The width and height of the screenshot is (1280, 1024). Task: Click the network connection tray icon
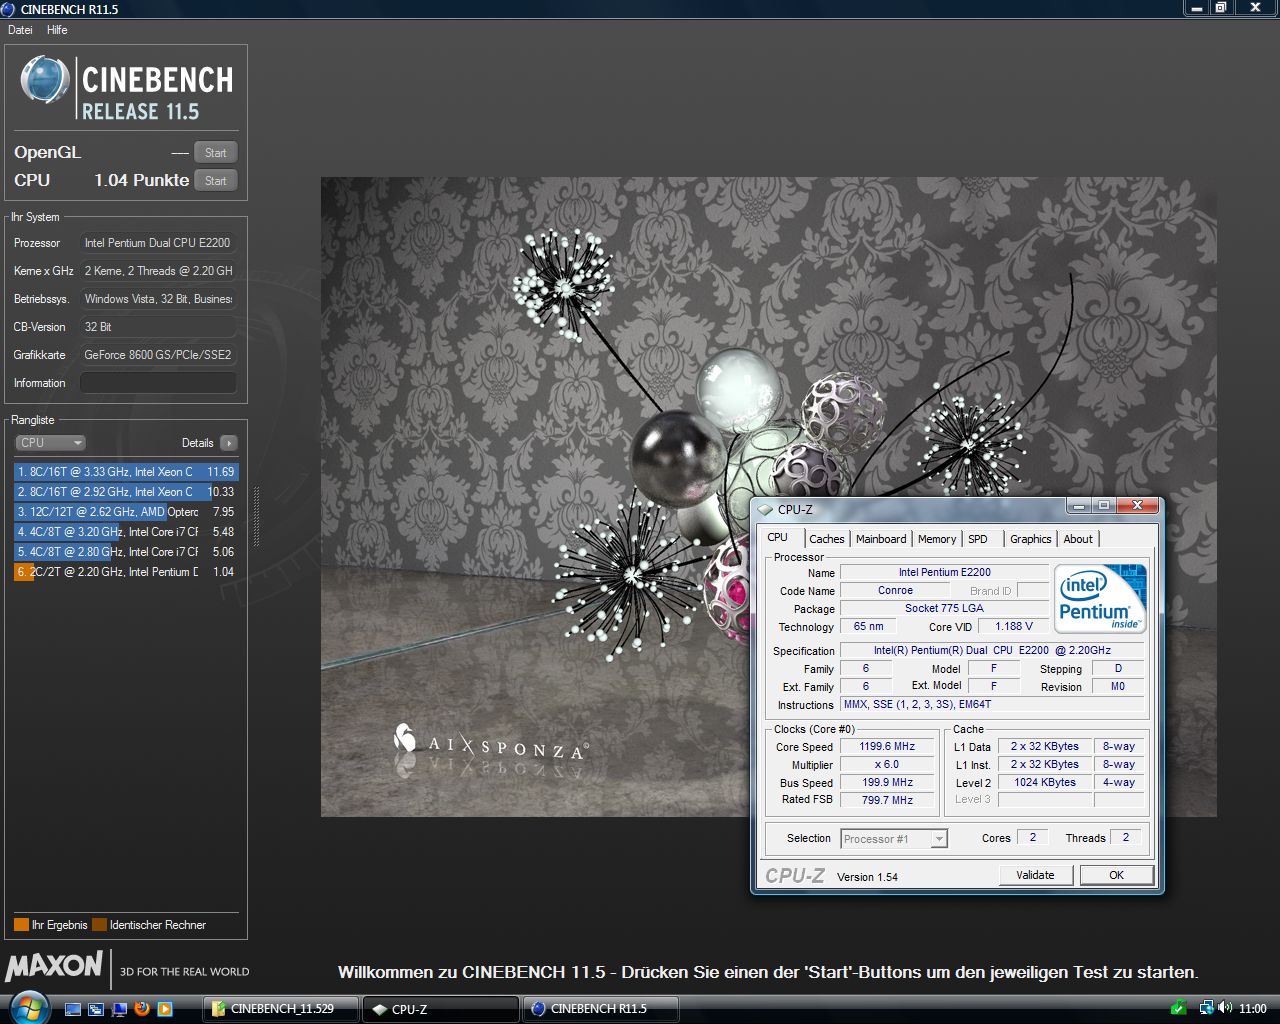coord(1206,1008)
